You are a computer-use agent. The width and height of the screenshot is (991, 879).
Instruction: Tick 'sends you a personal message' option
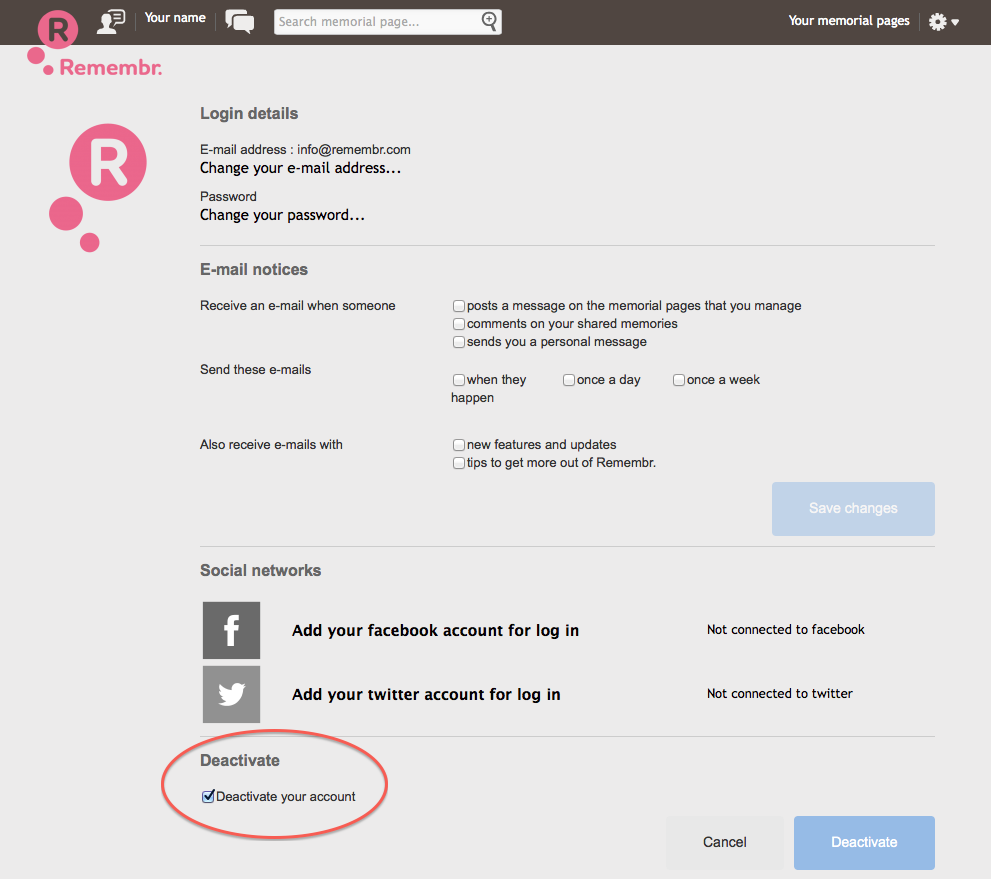459,342
